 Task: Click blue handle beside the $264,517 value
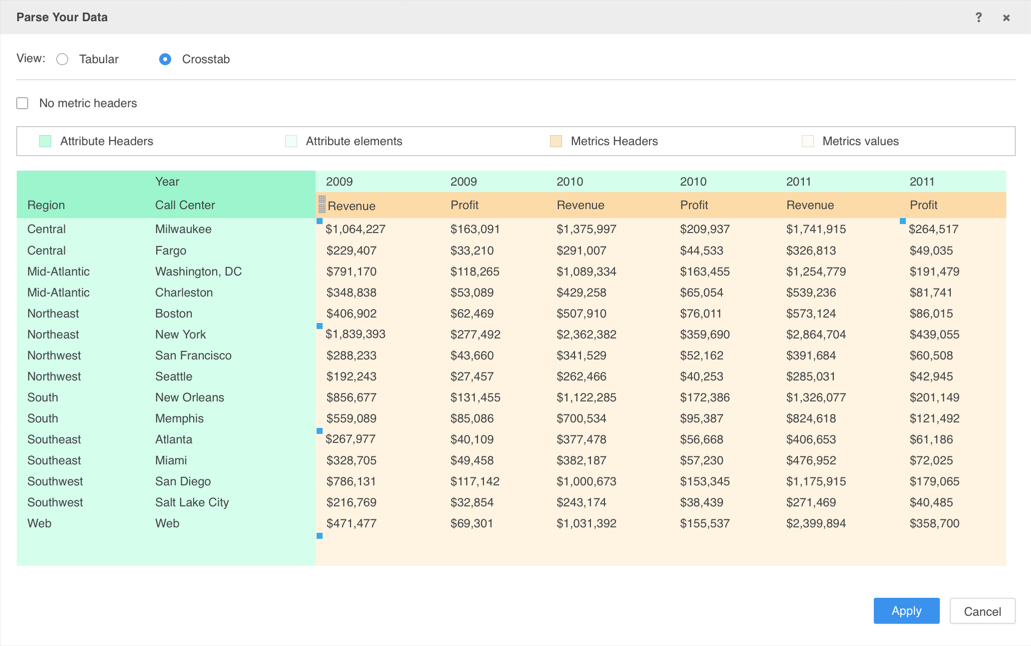coord(902,221)
